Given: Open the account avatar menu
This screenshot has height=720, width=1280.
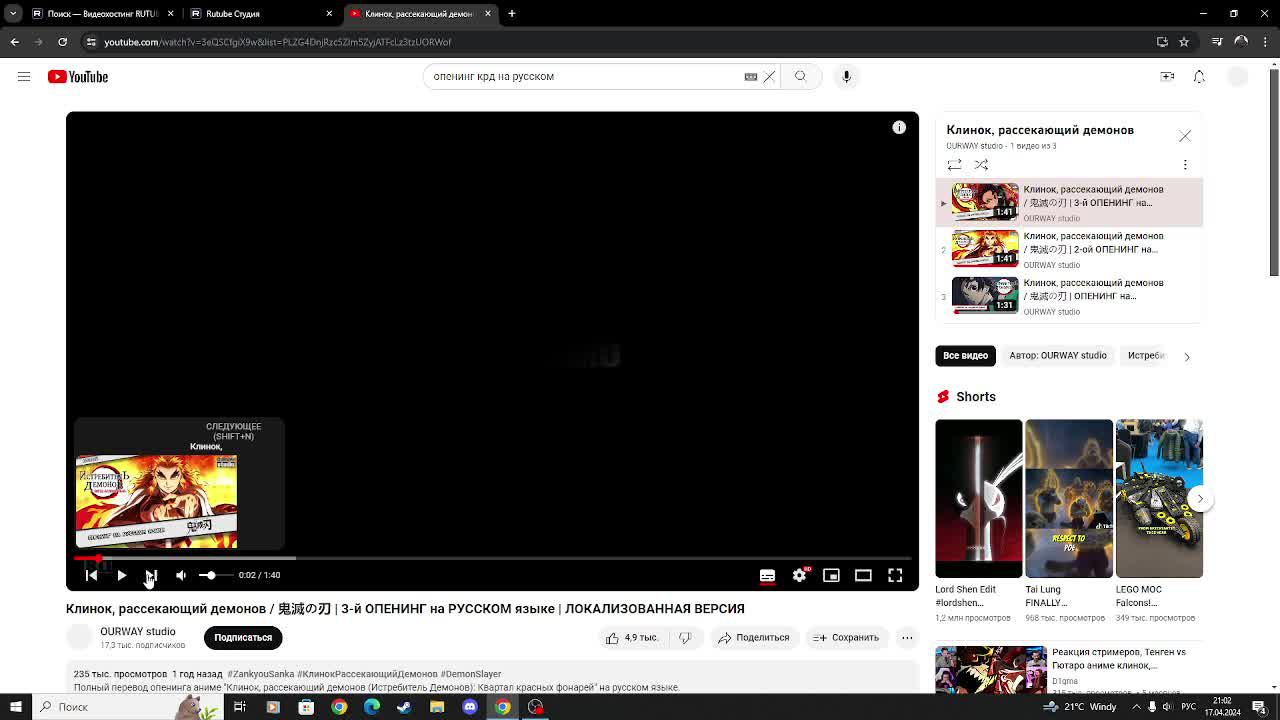Looking at the screenshot, I should [1238, 77].
